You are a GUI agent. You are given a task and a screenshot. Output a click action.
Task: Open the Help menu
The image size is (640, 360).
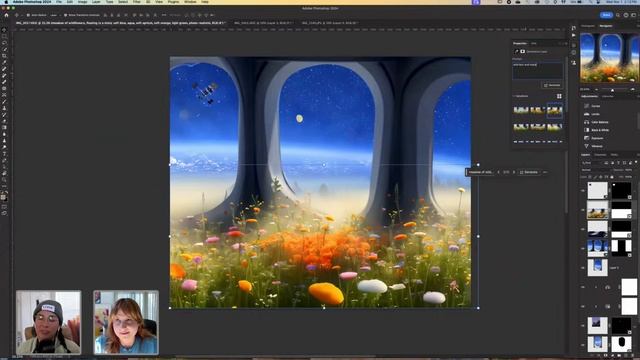205,2
